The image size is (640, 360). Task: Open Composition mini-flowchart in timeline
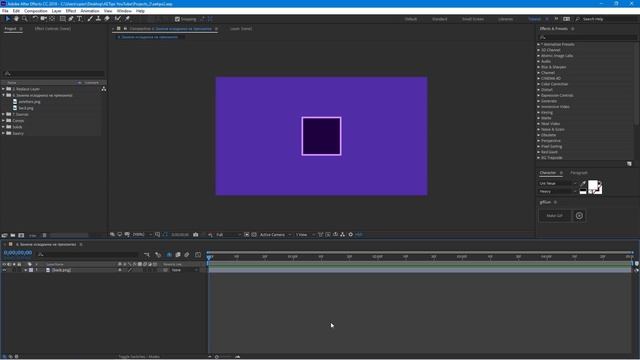pyautogui.click(x=147, y=255)
